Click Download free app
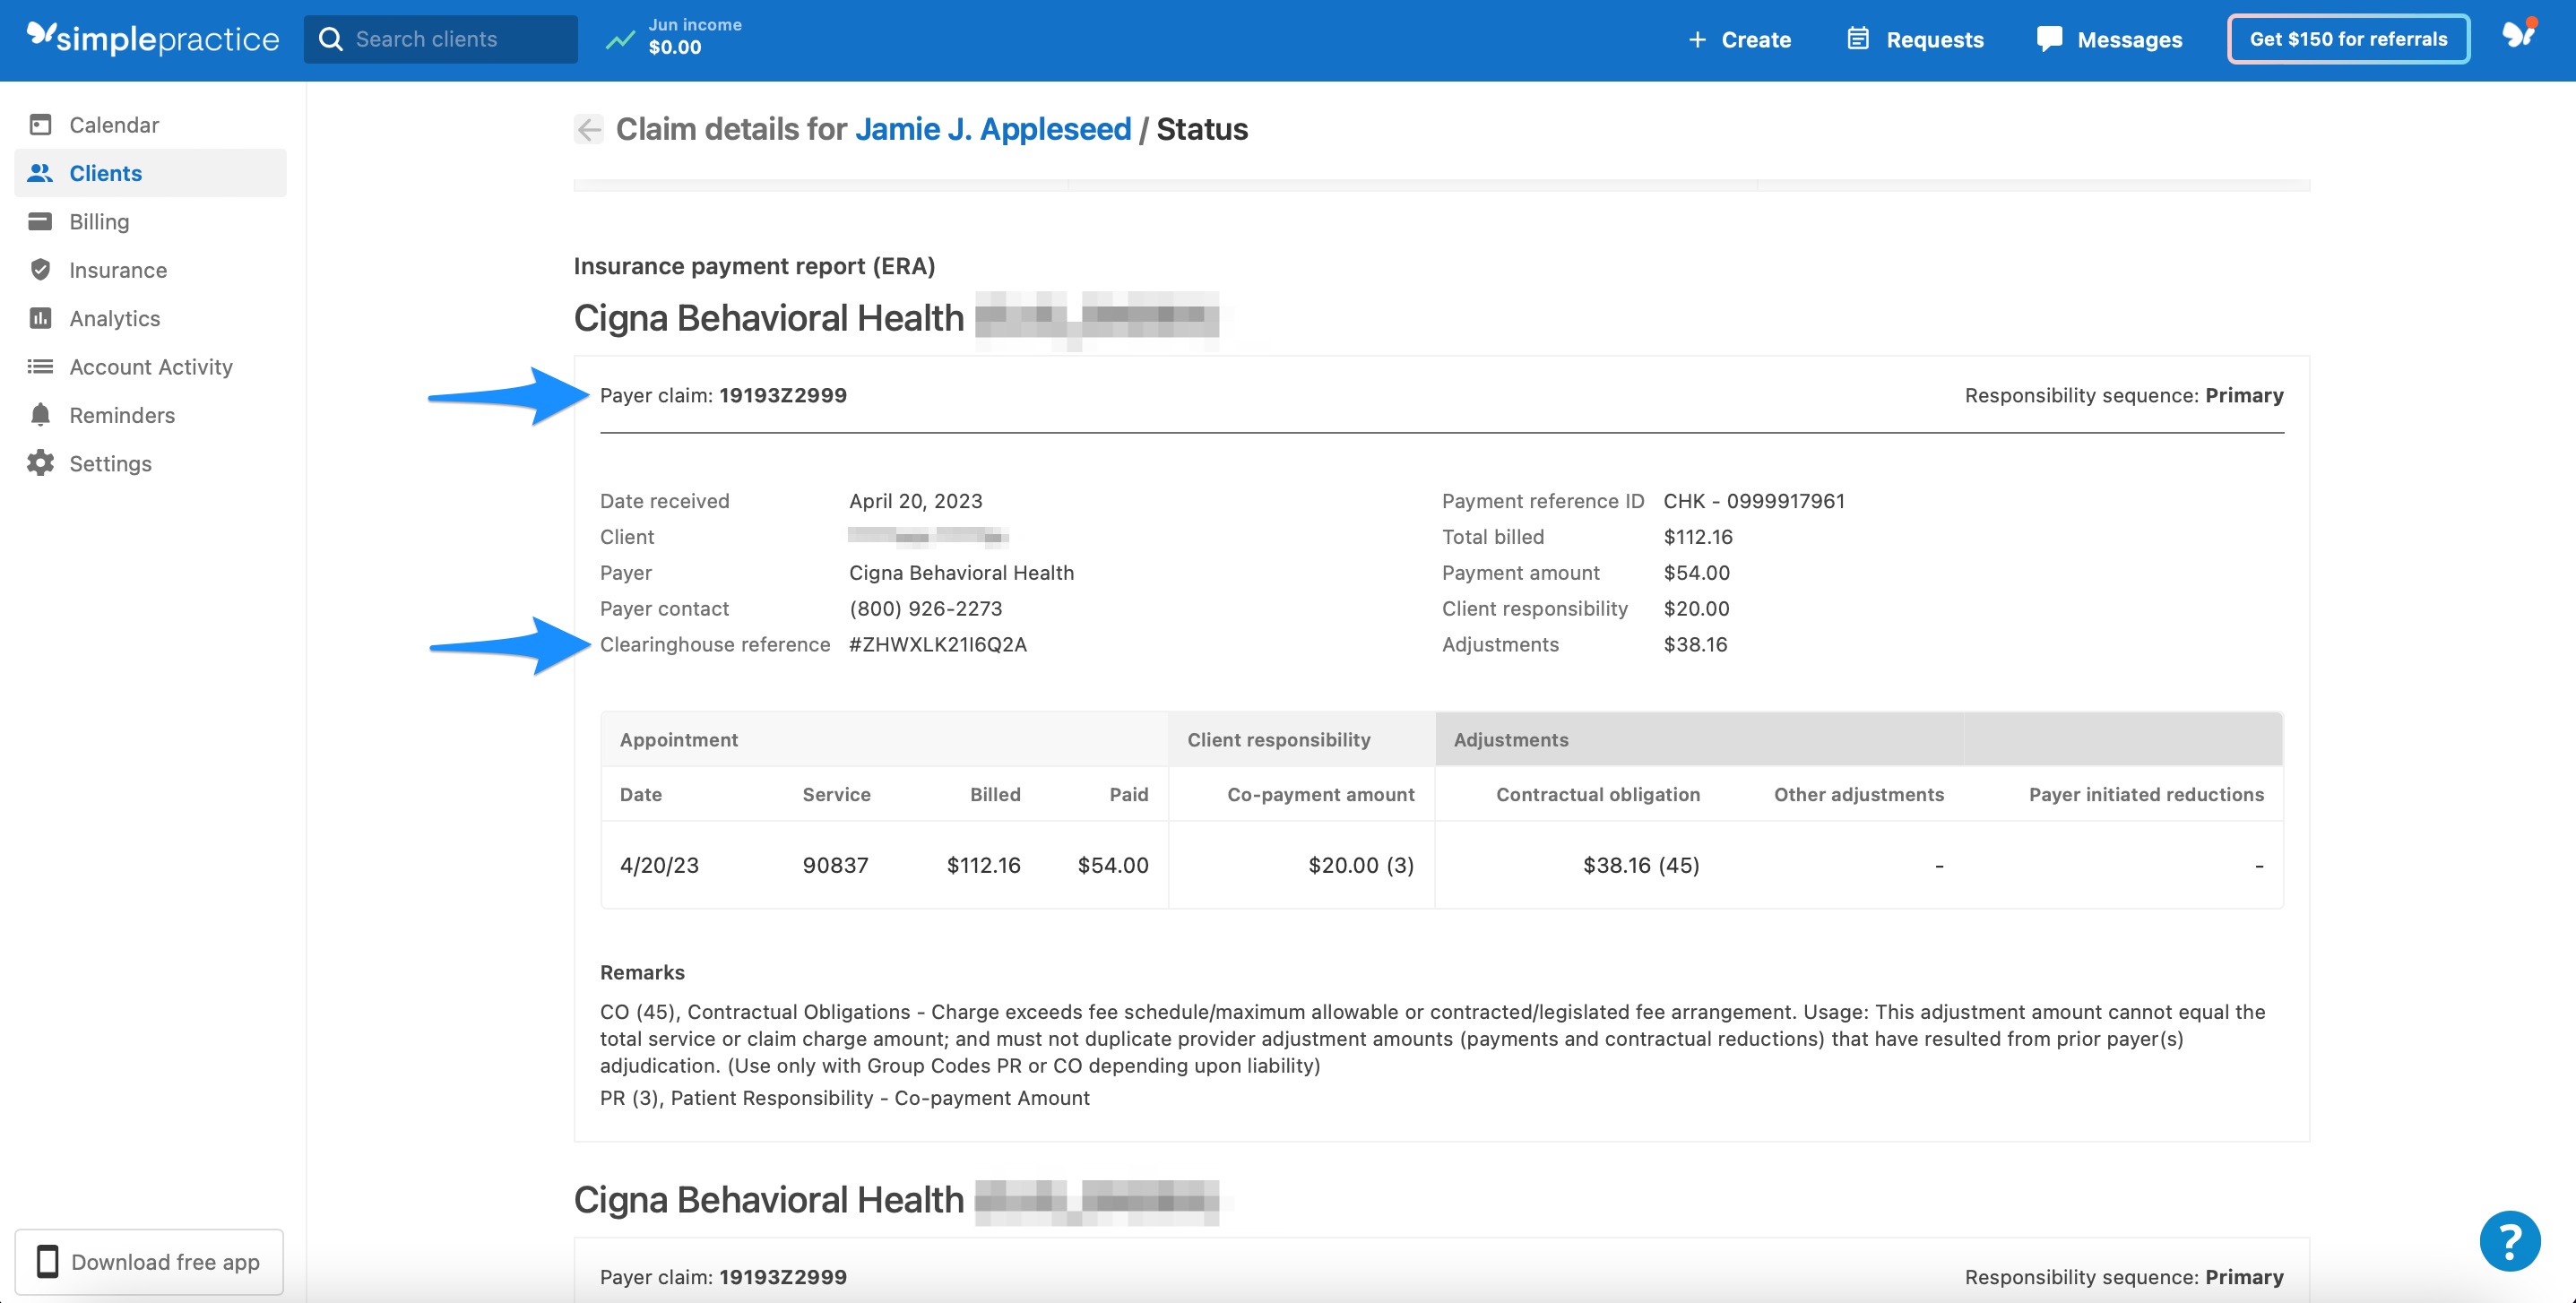Image resolution: width=2576 pixels, height=1303 pixels. point(148,1261)
